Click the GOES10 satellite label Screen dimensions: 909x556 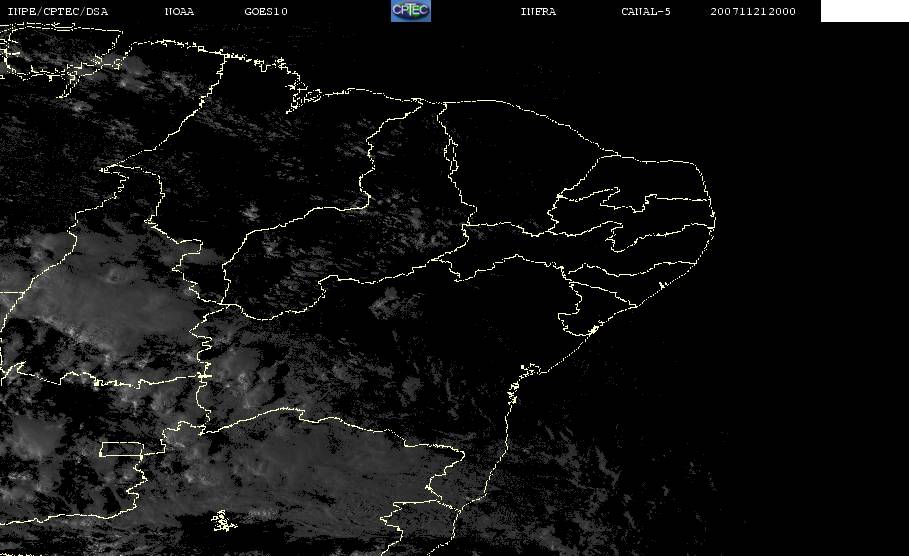point(266,12)
